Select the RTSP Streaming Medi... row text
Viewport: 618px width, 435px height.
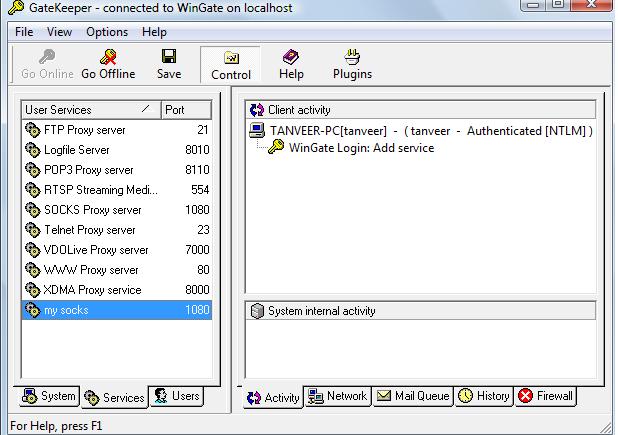(101, 190)
